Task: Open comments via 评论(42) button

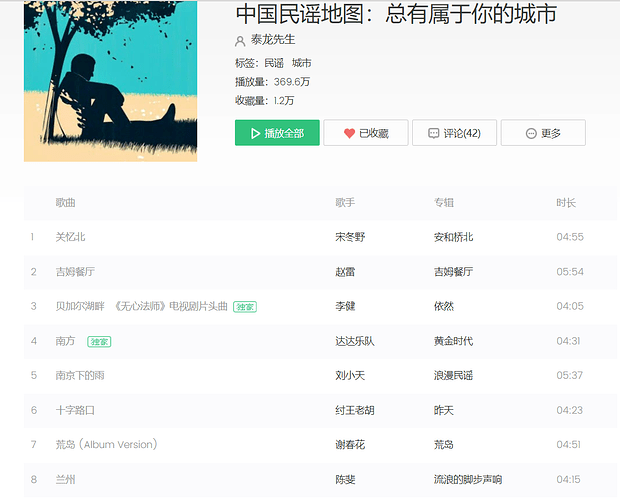Action: pyautogui.click(x=454, y=133)
